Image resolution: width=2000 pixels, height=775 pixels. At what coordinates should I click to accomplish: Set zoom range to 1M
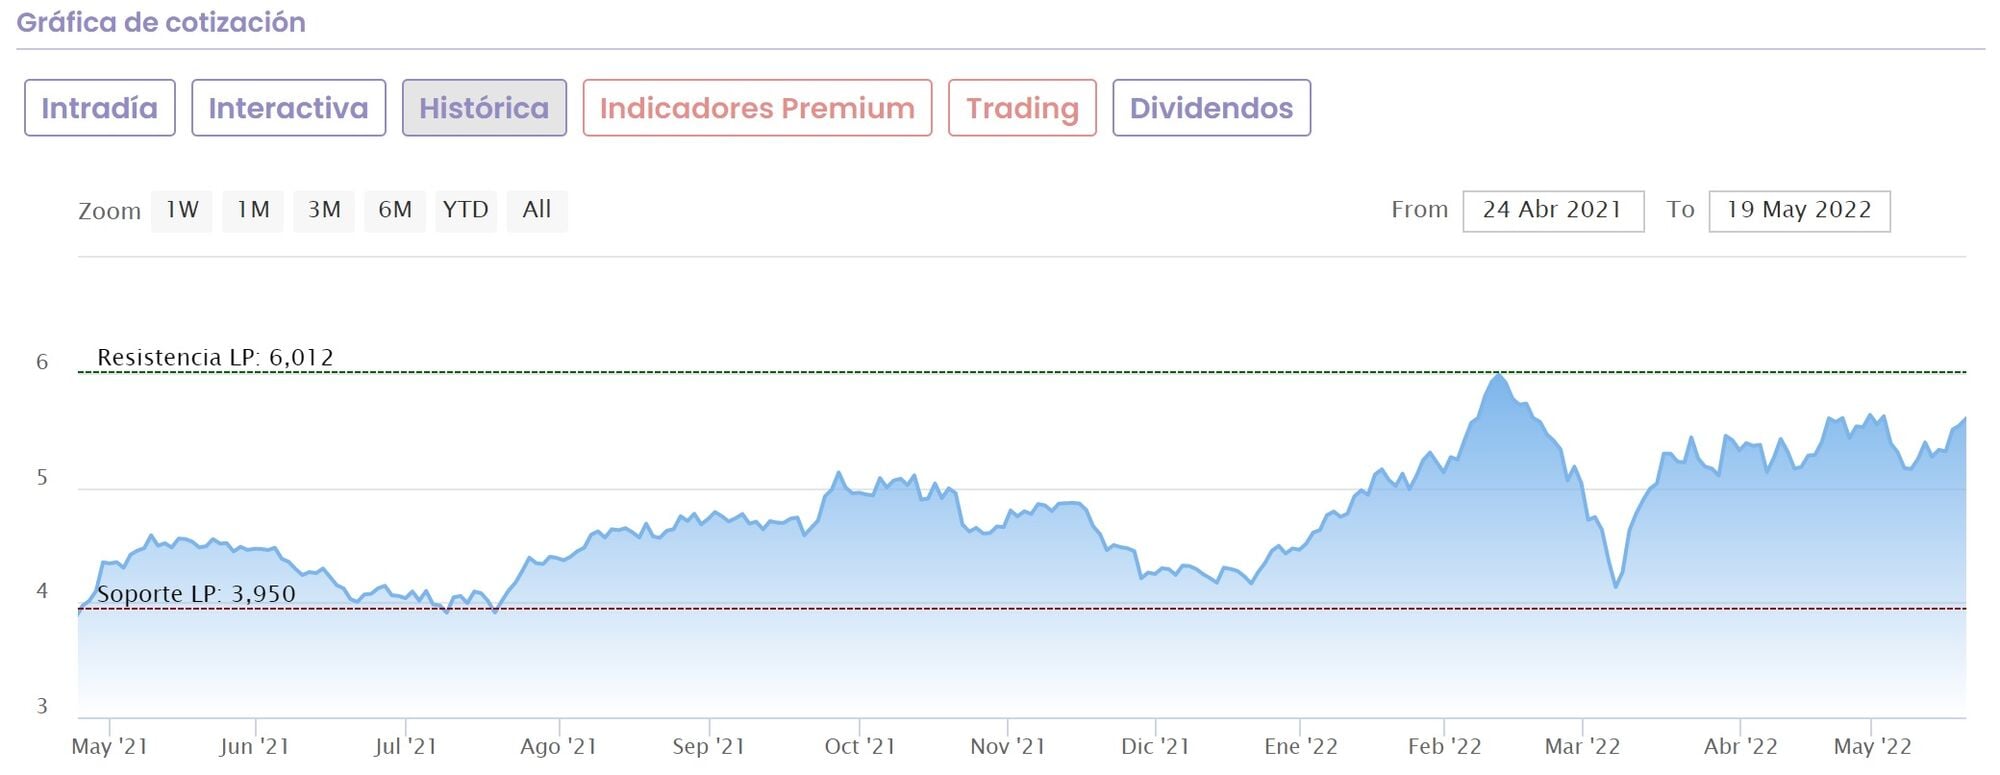(253, 210)
